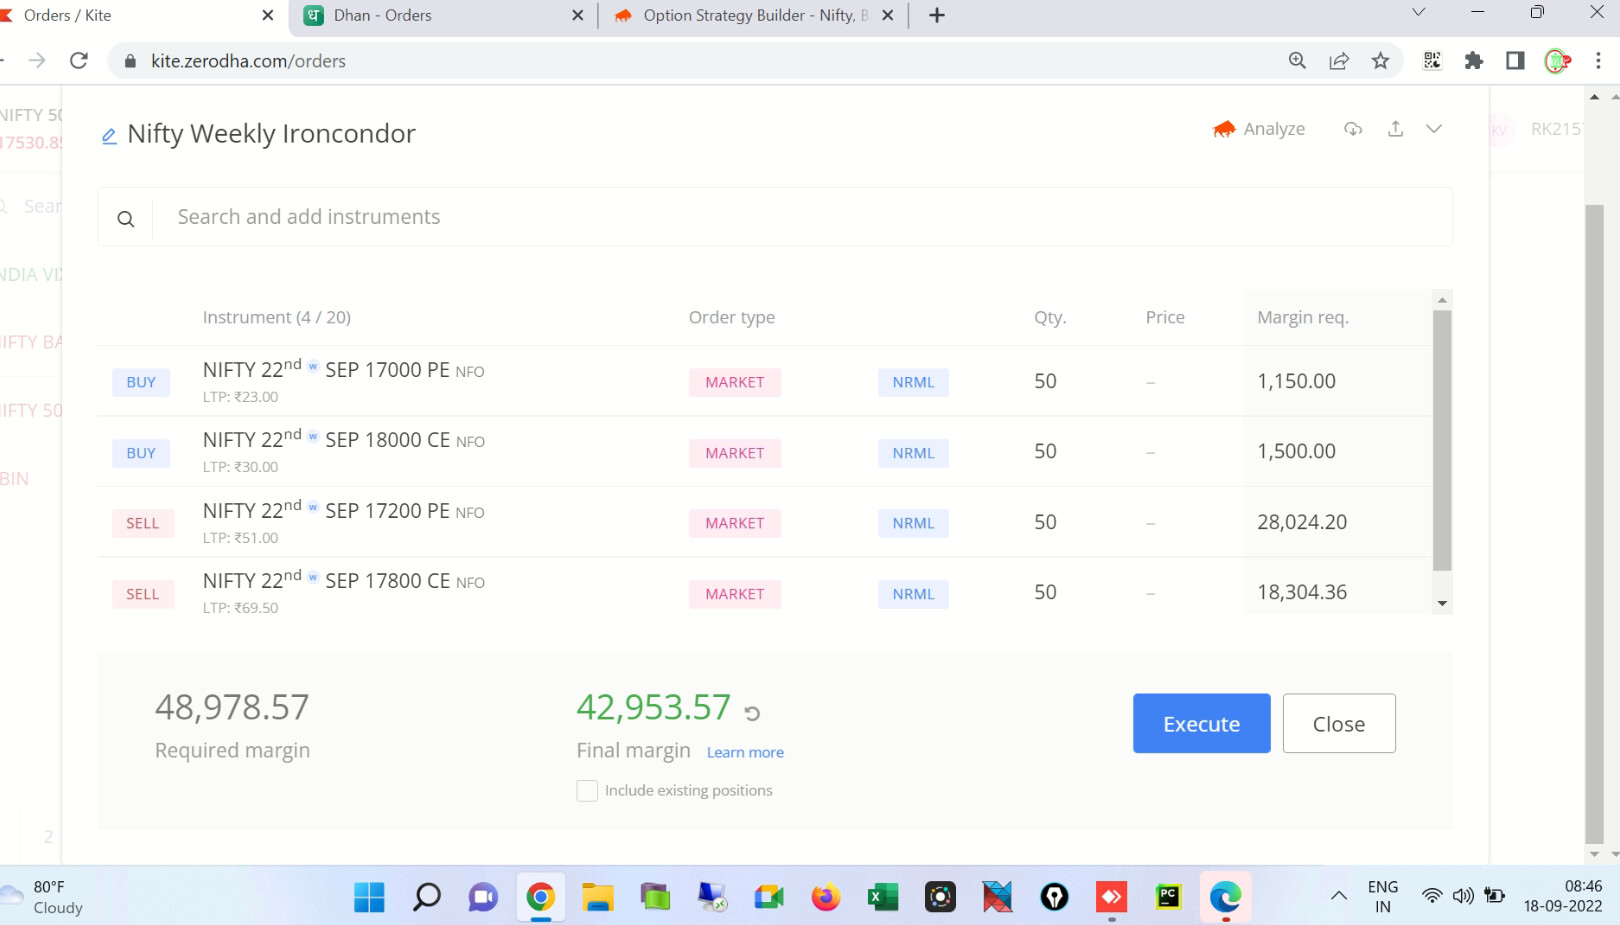
Task: Open the Windows Start menu
Action: coord(369,897)
